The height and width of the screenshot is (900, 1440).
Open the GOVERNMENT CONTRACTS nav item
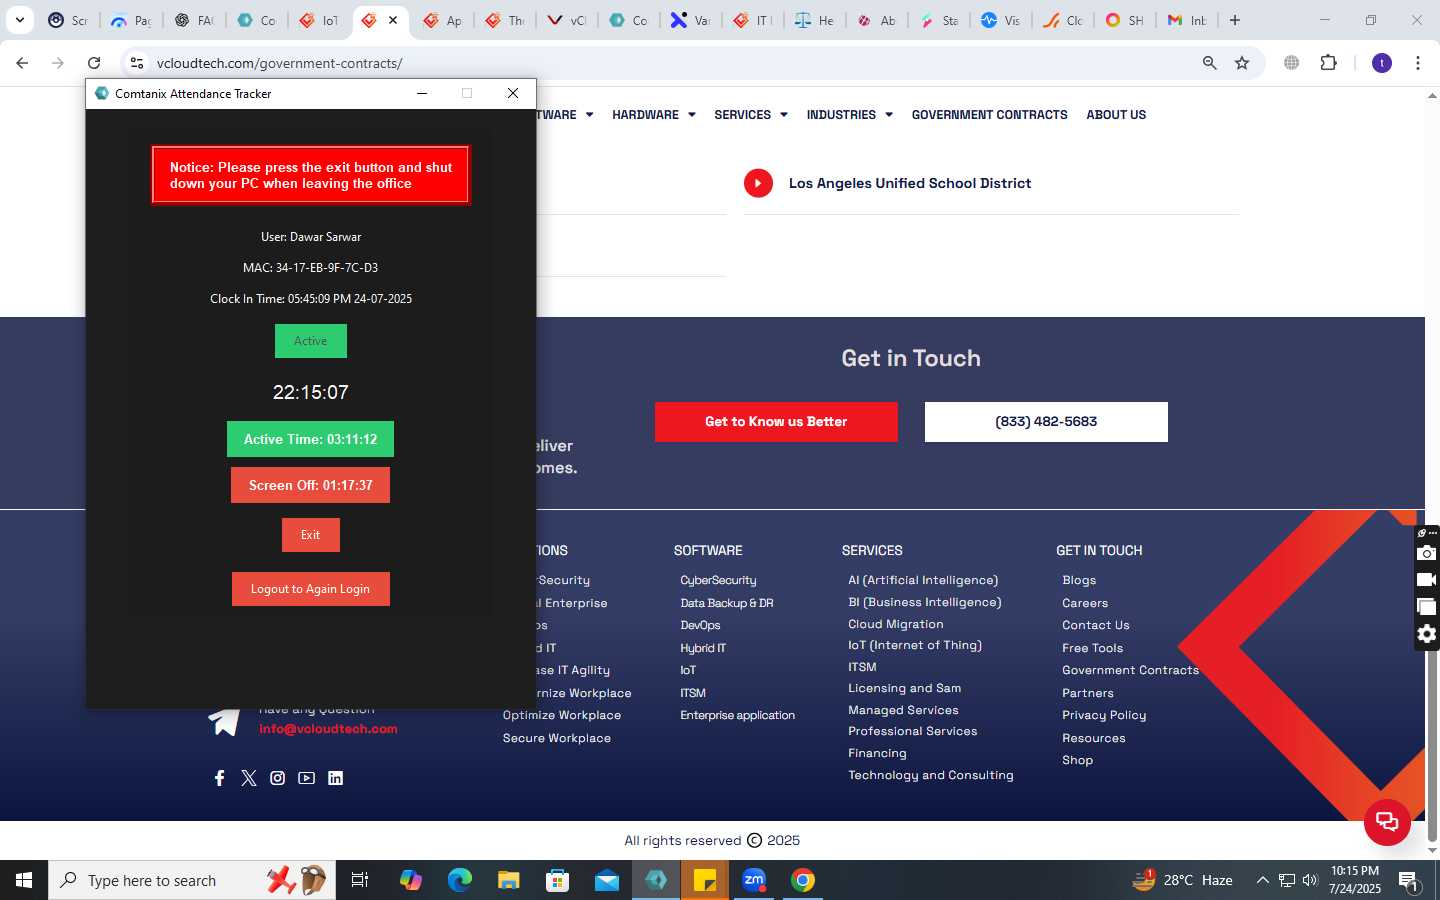(x=989, y=115)
